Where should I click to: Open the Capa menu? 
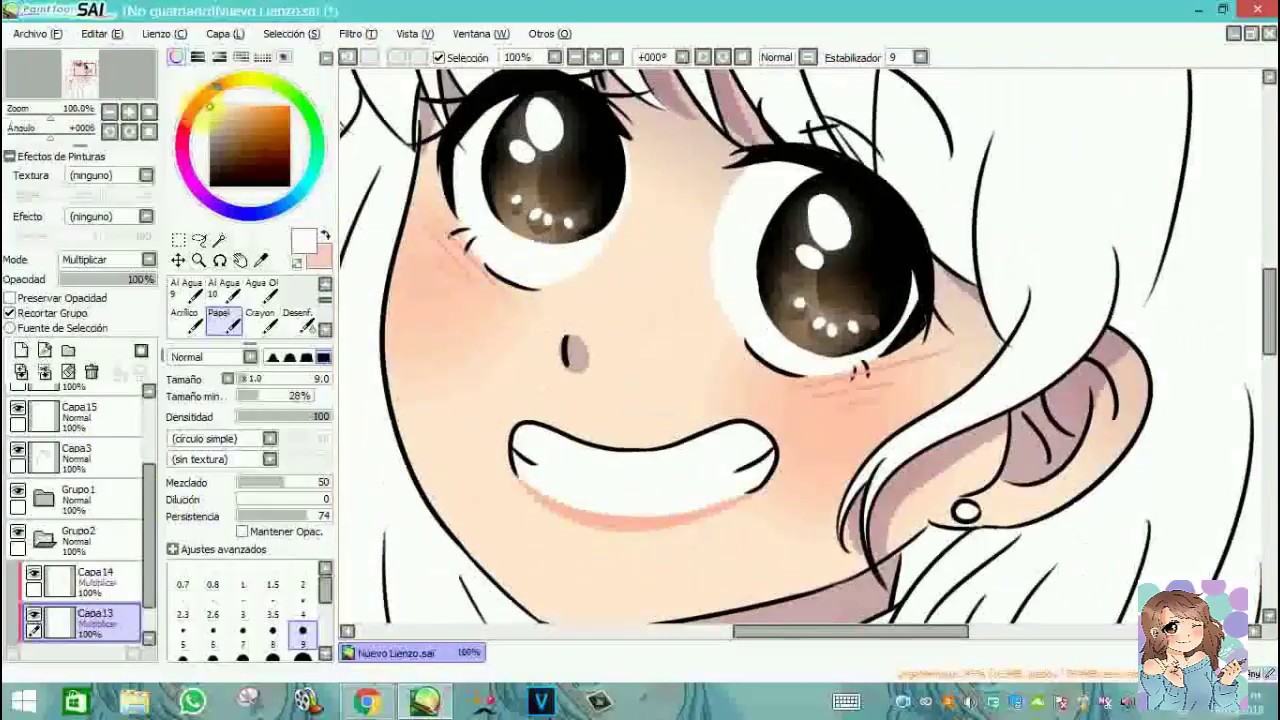[225, 34]
